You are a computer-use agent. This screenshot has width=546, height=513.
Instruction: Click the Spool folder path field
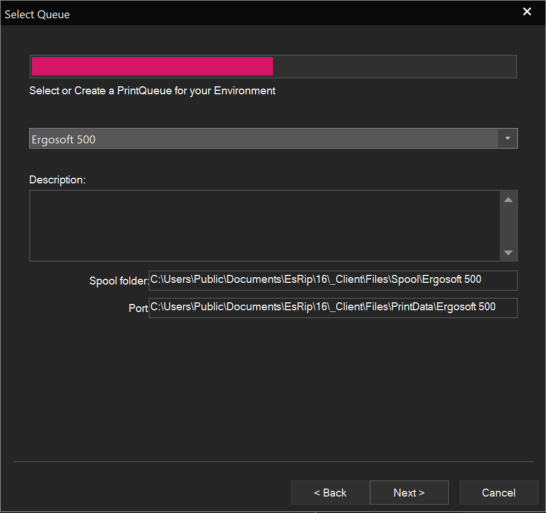[333, 280]
